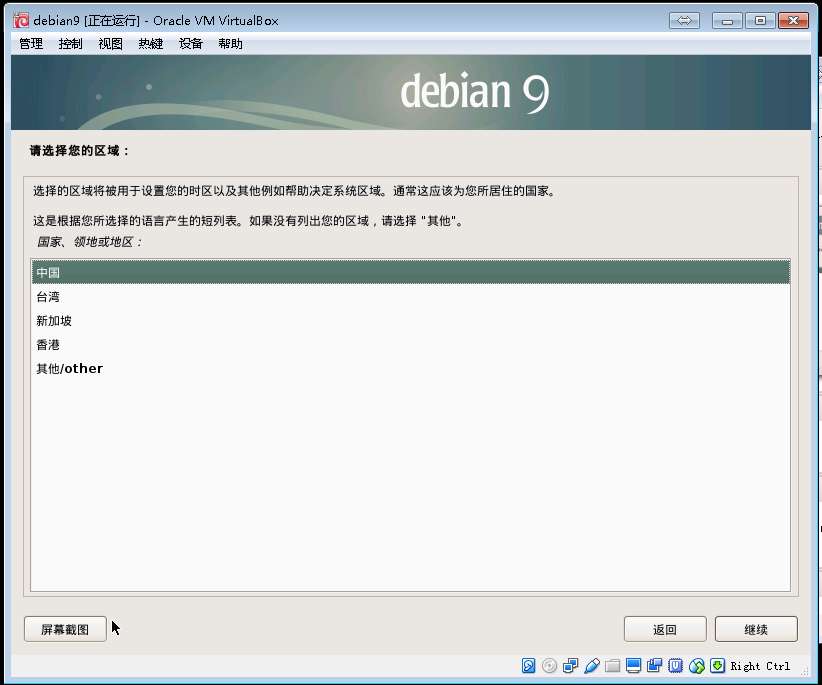The height and width of the screenshot is (685, 822).
Task: Select 台湾 in the region list
Action: (x=410, y=297)
